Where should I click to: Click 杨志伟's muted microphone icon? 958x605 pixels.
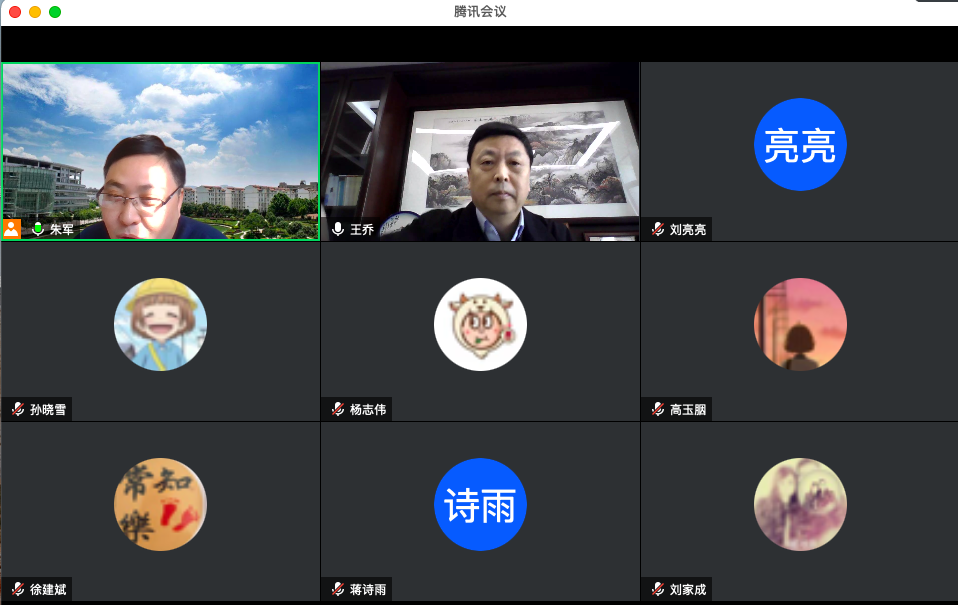click(x=338, y=409)
